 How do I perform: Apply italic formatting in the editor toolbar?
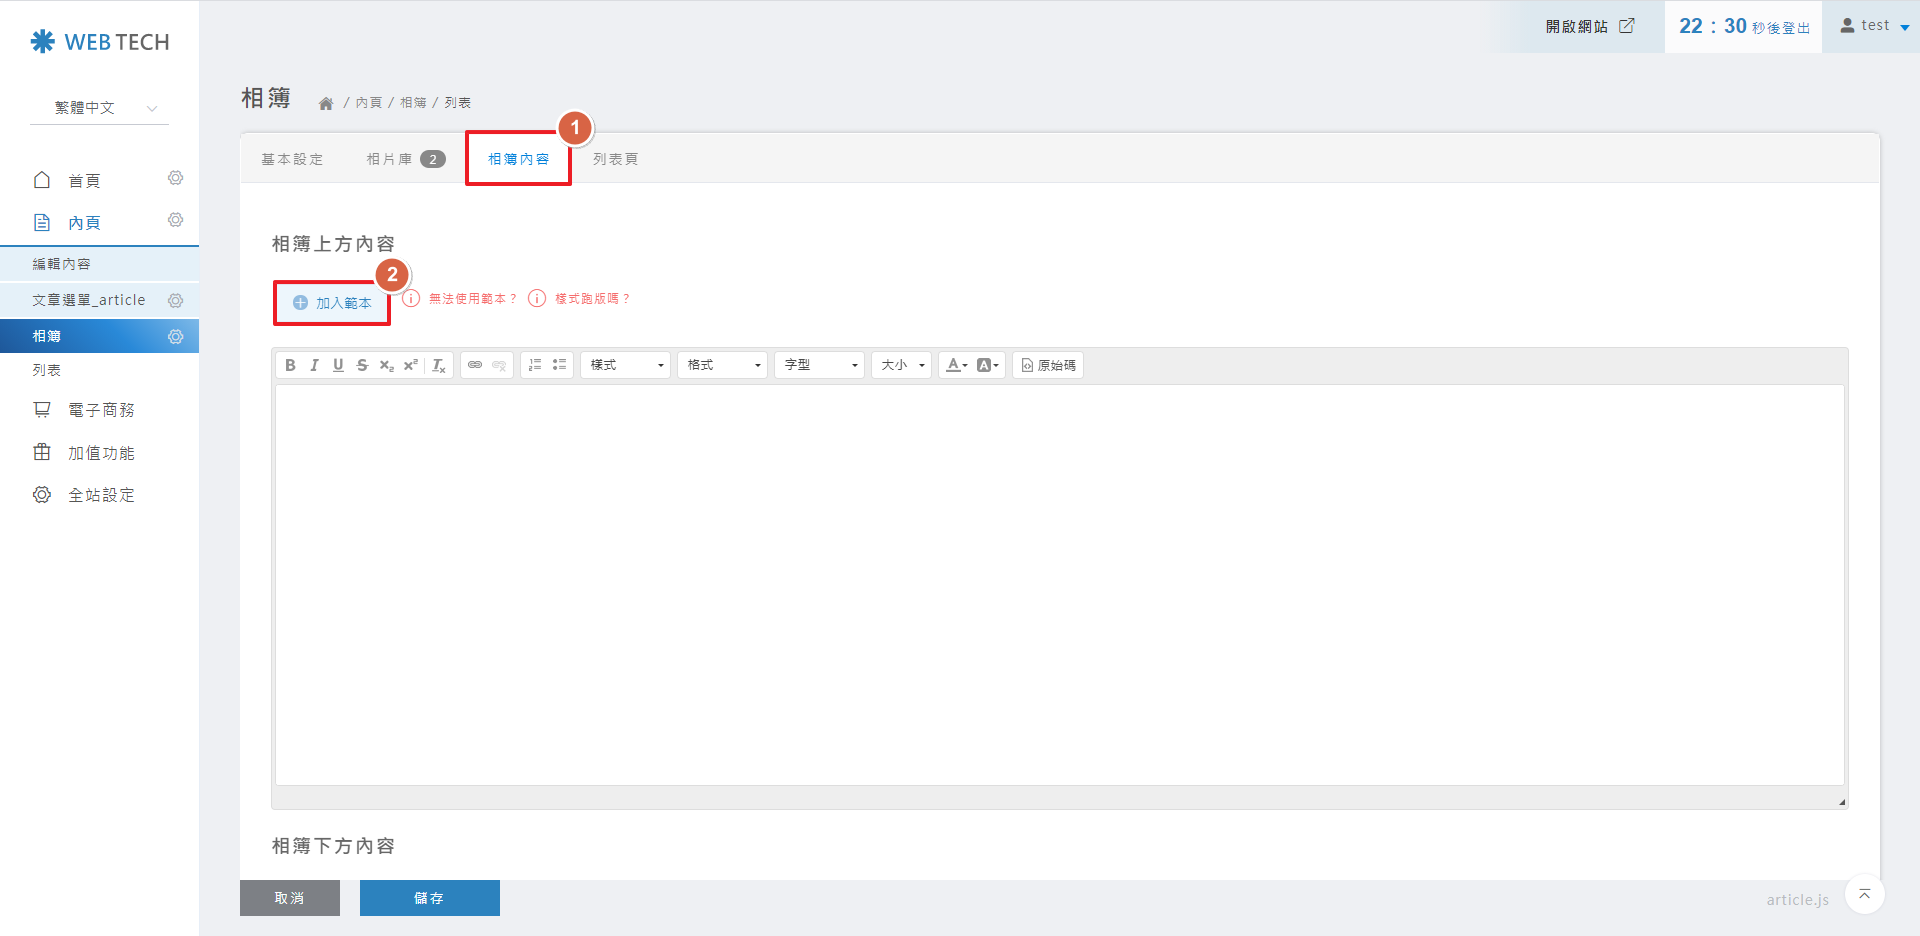click(x=314, y=365)
